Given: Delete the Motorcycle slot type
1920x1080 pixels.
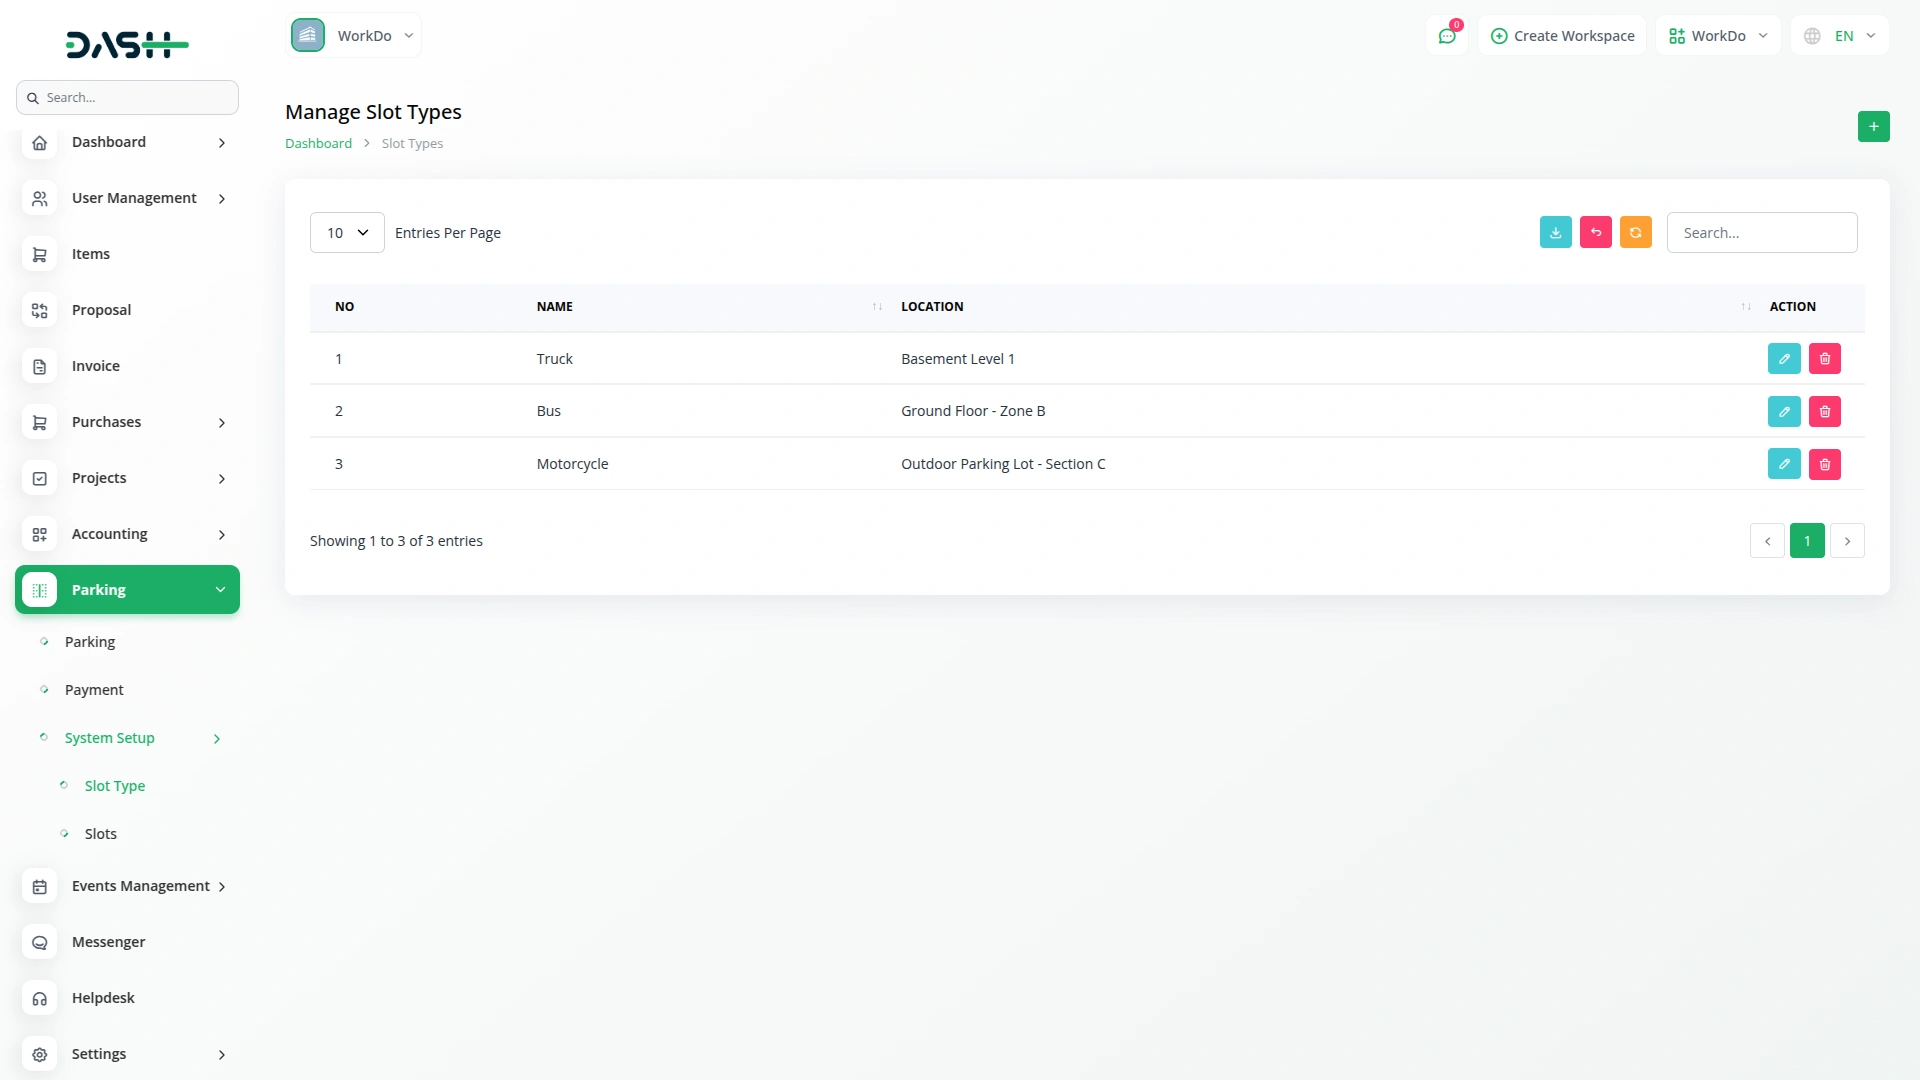Looking at the screenshot, I should click(1824, 464).
